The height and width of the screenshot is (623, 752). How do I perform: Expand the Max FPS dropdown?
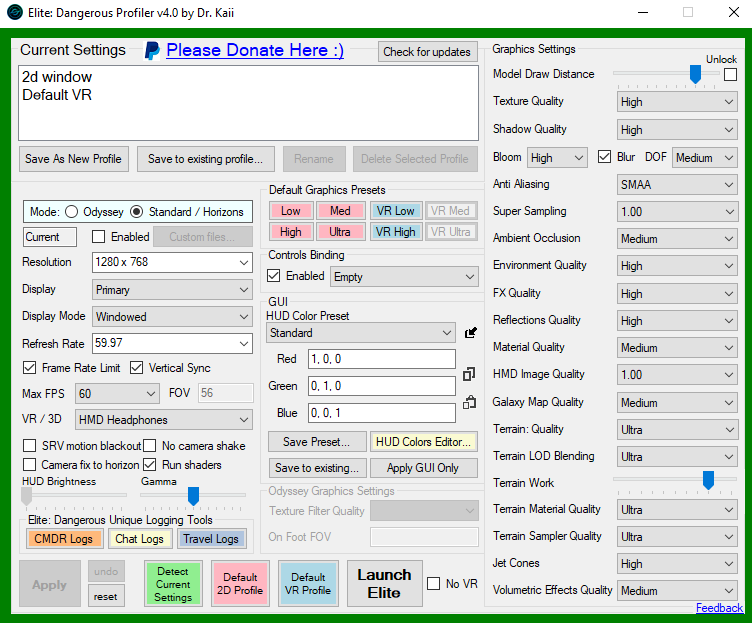117,394
